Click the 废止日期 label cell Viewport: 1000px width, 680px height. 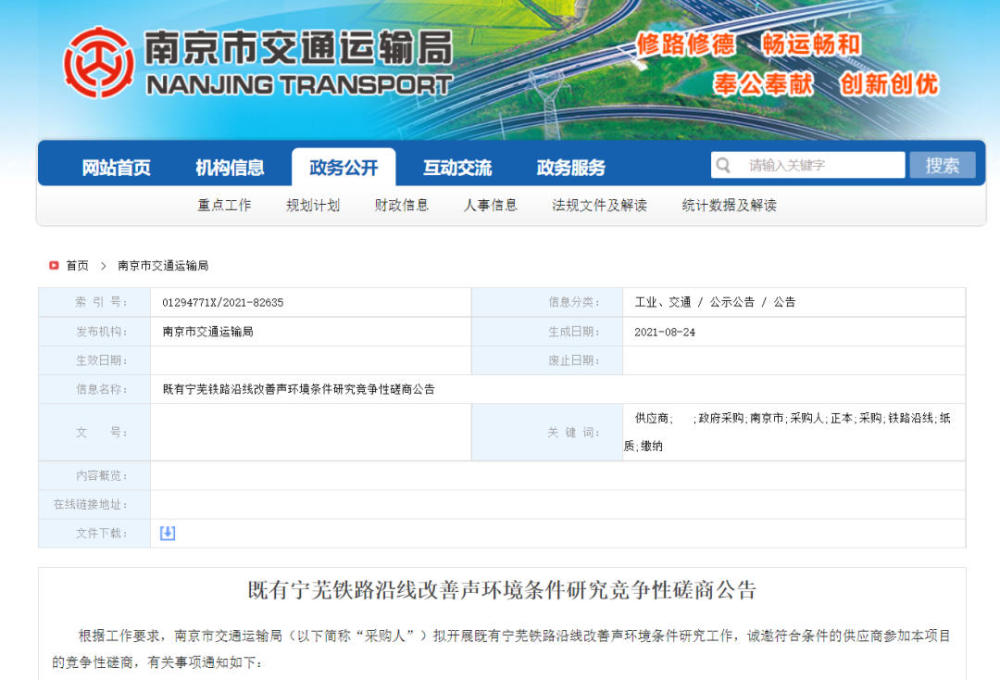pyautogui.click(x=547, y=360)
